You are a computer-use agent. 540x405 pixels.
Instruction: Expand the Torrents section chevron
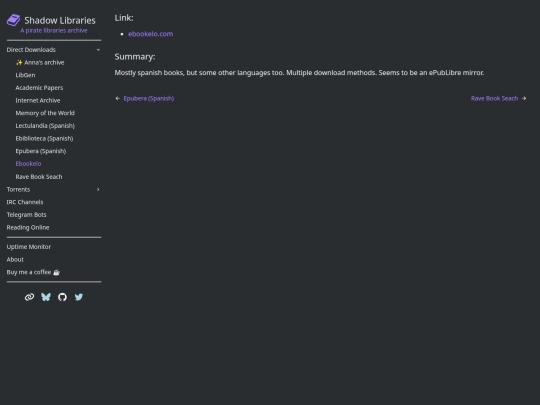pos(98,189)
